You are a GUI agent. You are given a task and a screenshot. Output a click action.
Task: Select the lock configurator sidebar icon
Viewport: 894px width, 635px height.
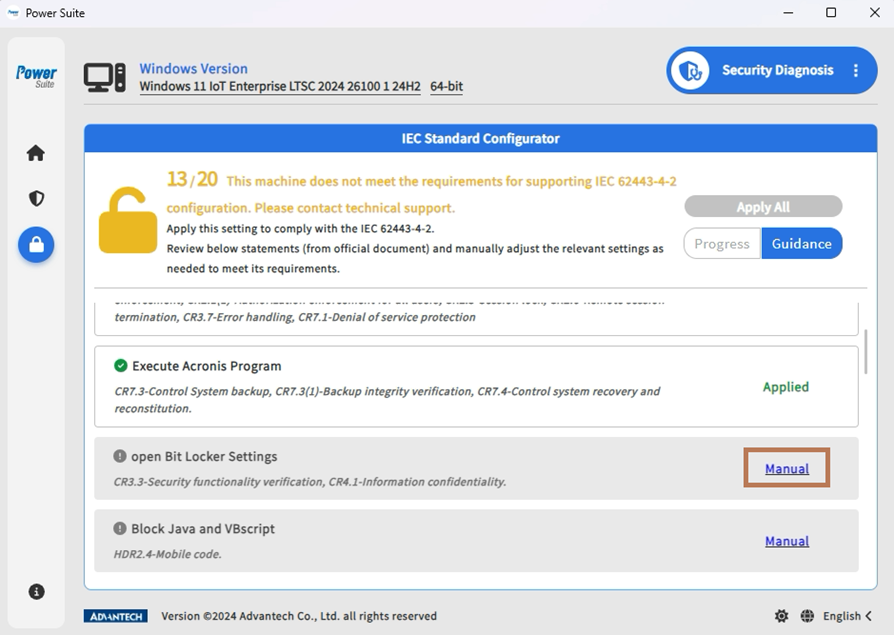(x=36, y=245)
